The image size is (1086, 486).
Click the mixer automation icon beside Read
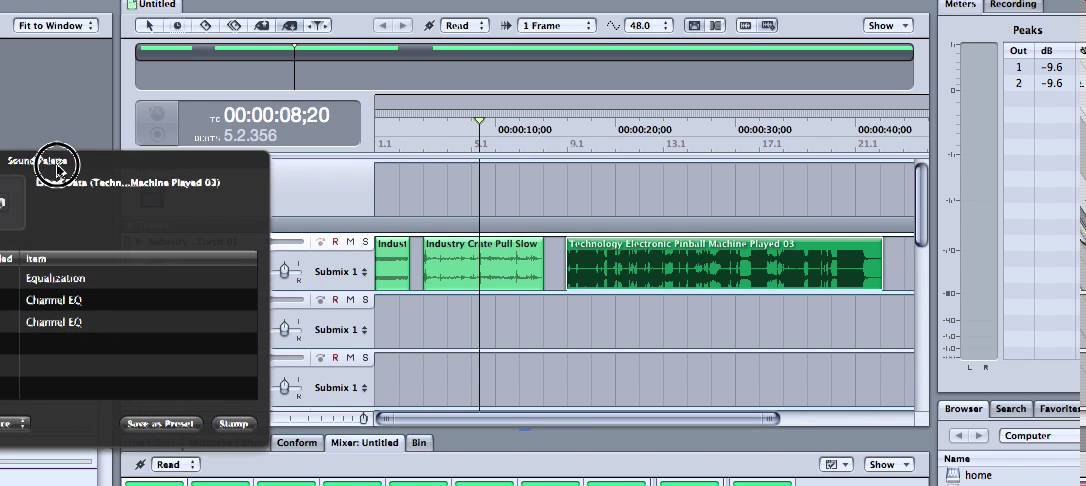pyautogui.click(x=141, y=465)
